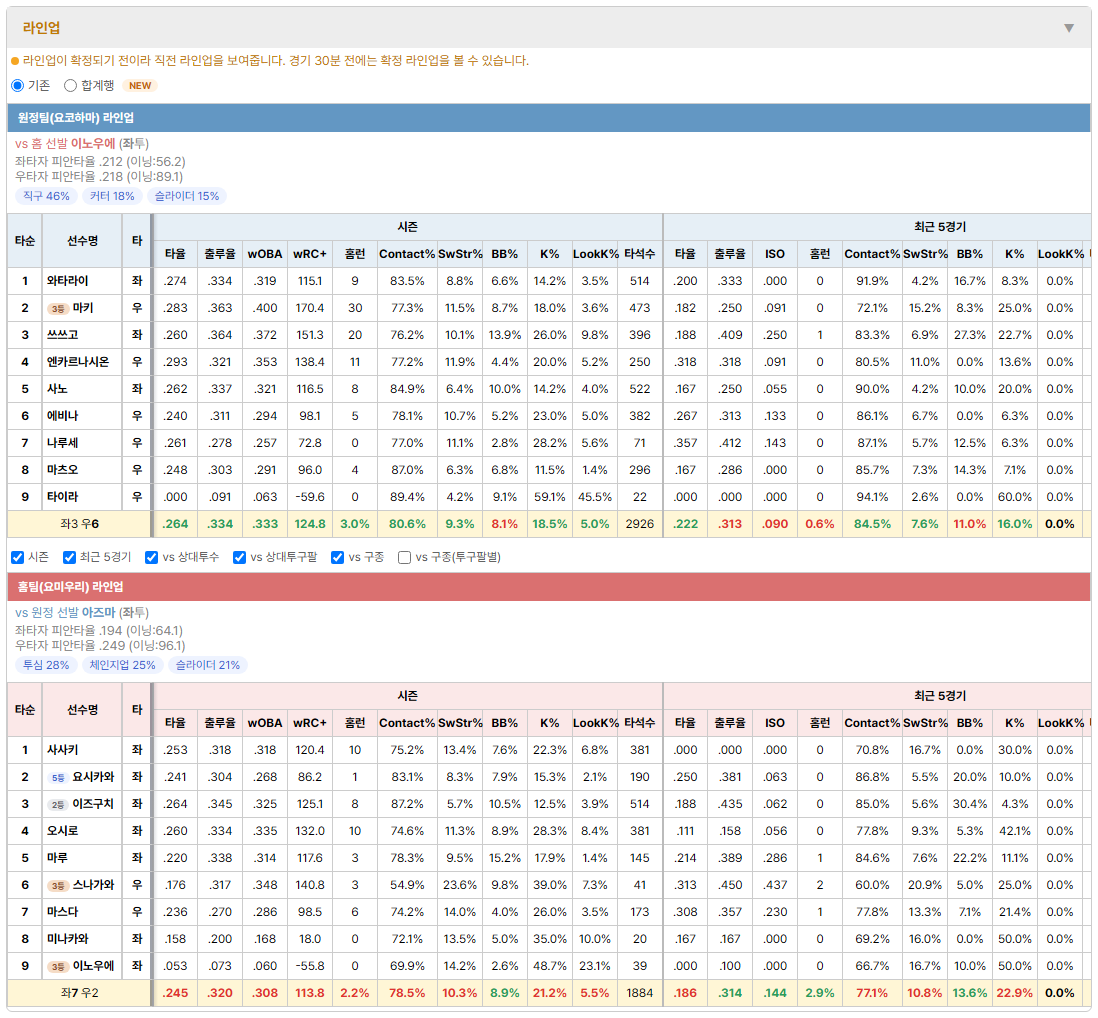Click the orange dot before the lineup notice
Viewport: 1098px width, 1018px height.
click(x=15, y=61)
